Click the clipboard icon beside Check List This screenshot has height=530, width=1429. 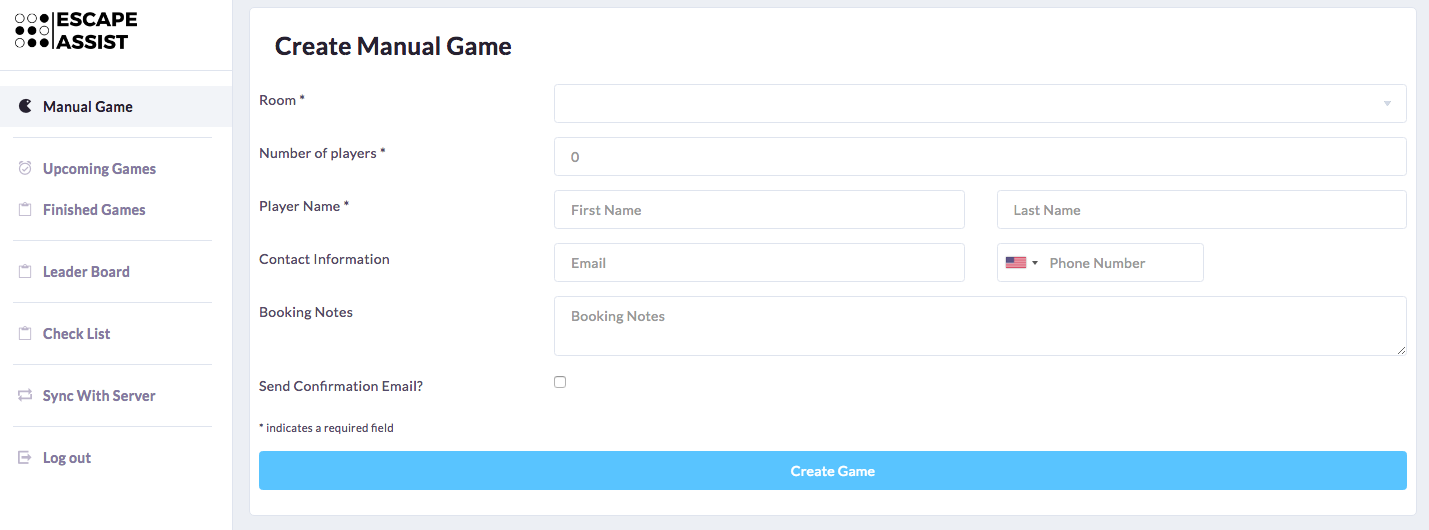26,333
